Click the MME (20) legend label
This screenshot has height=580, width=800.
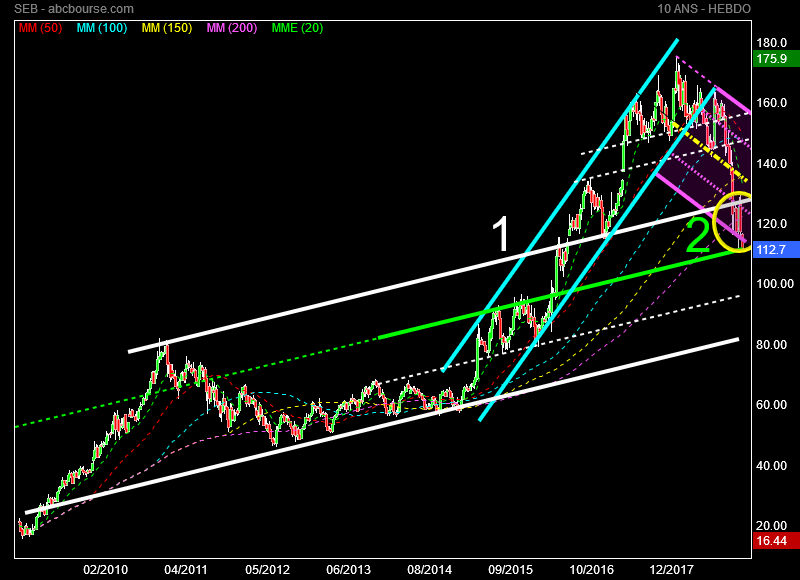(297, 28)
